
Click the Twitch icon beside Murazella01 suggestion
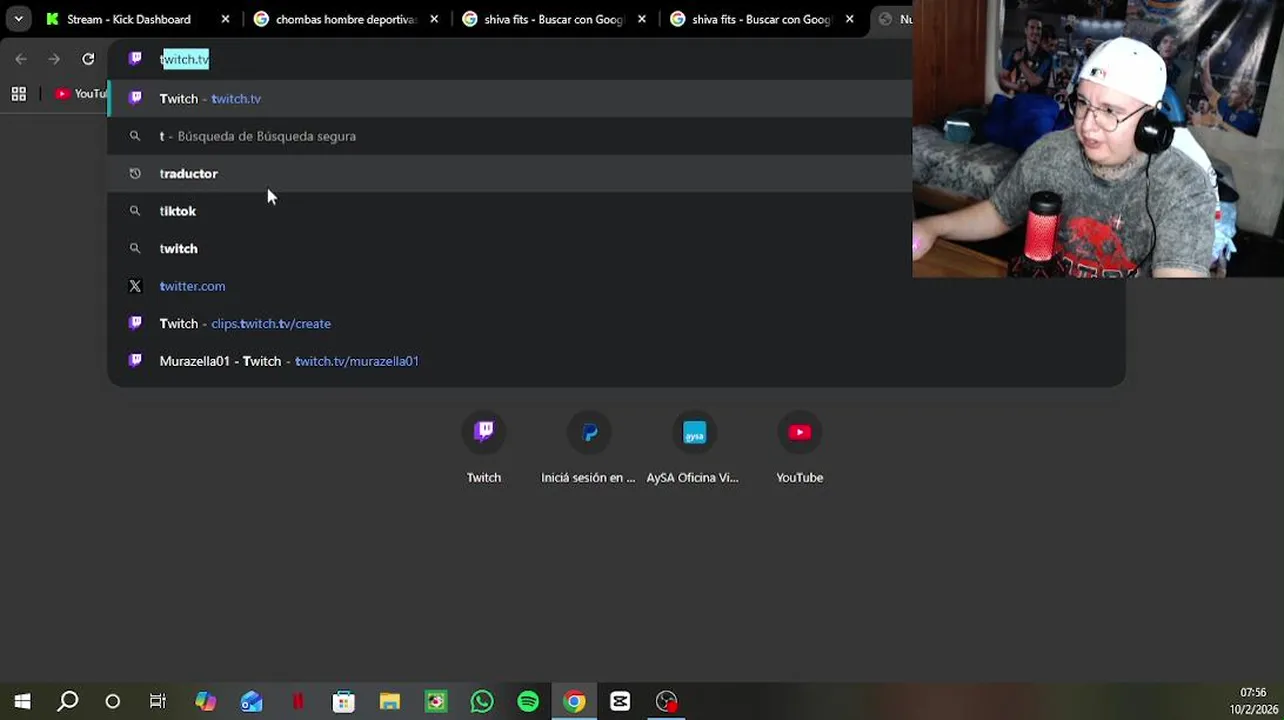tap(135, 361)
